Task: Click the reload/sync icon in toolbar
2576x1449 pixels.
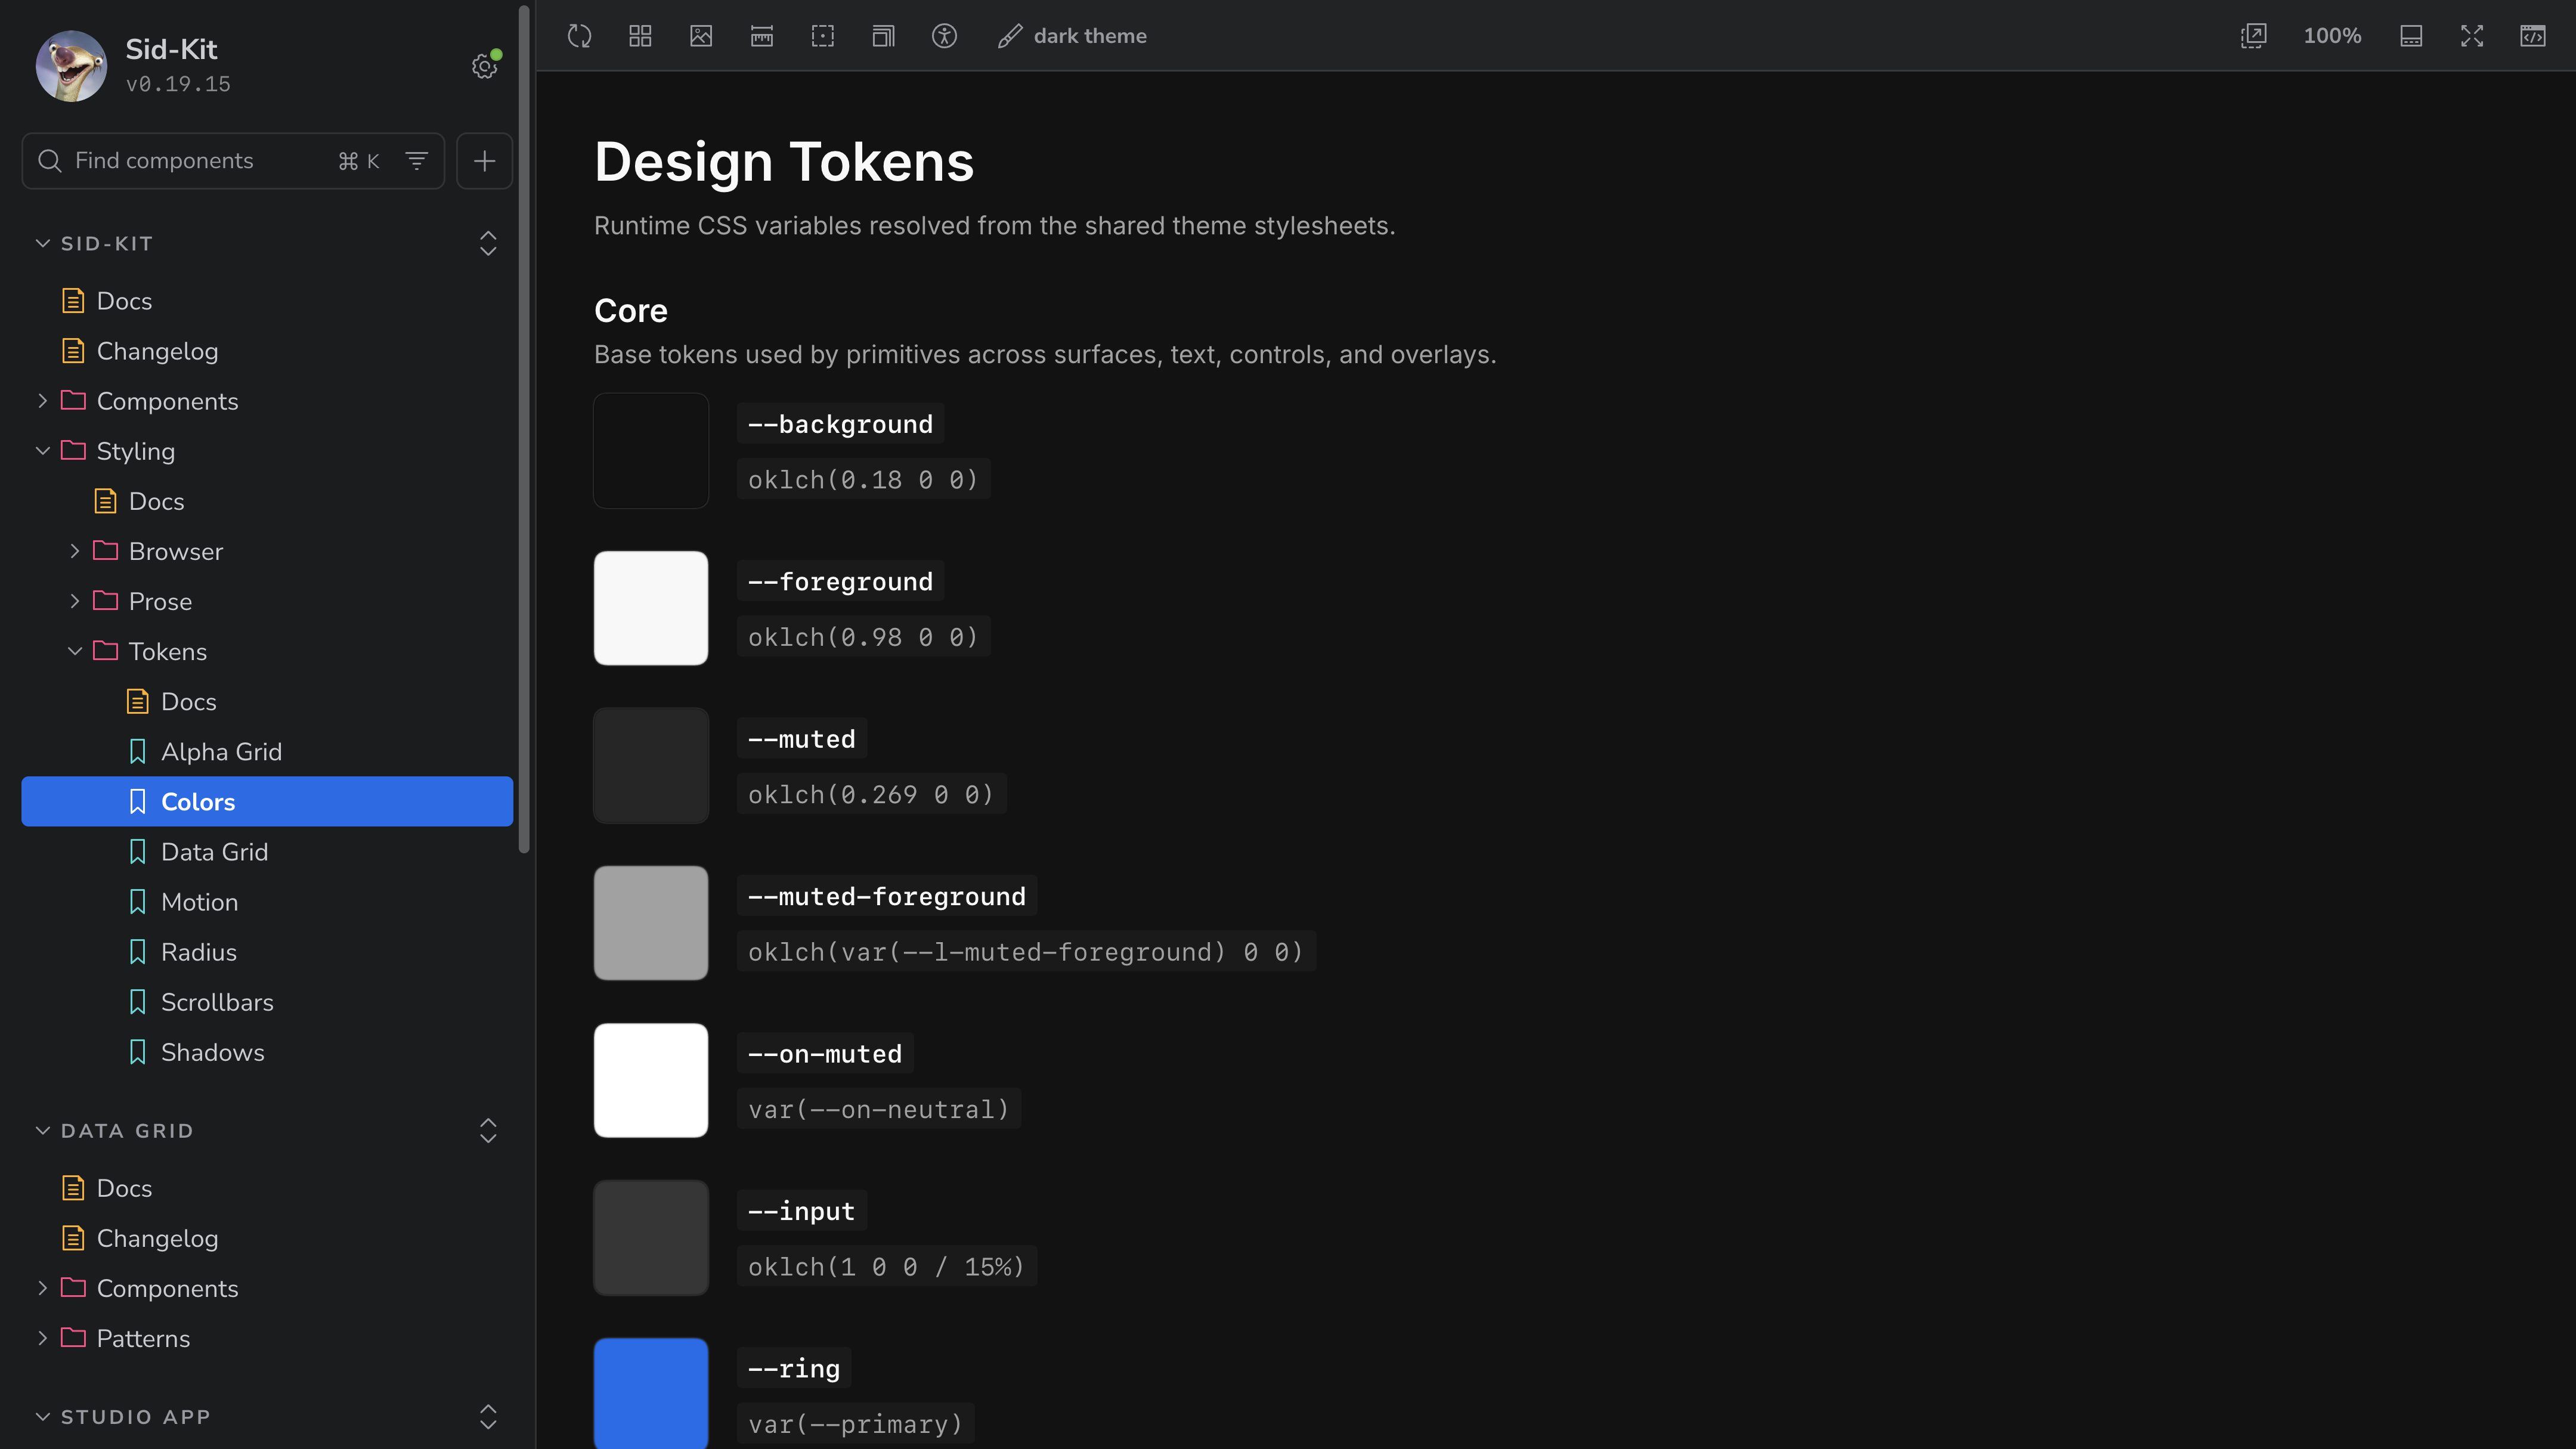Action: [x=579, y=36]
